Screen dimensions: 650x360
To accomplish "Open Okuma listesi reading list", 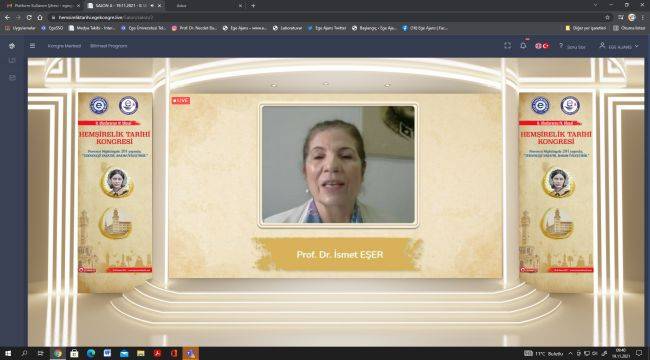I will coord(629,28).
